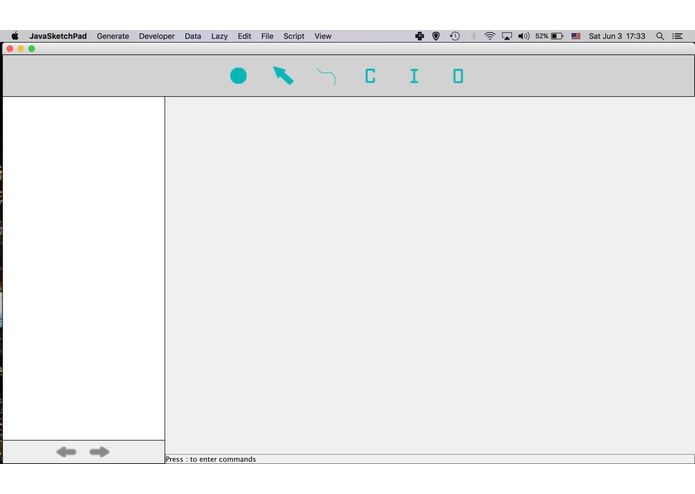This screenshot has height=494, width=695.
Task: Click the battery status indicator
Action: [549, 36]
